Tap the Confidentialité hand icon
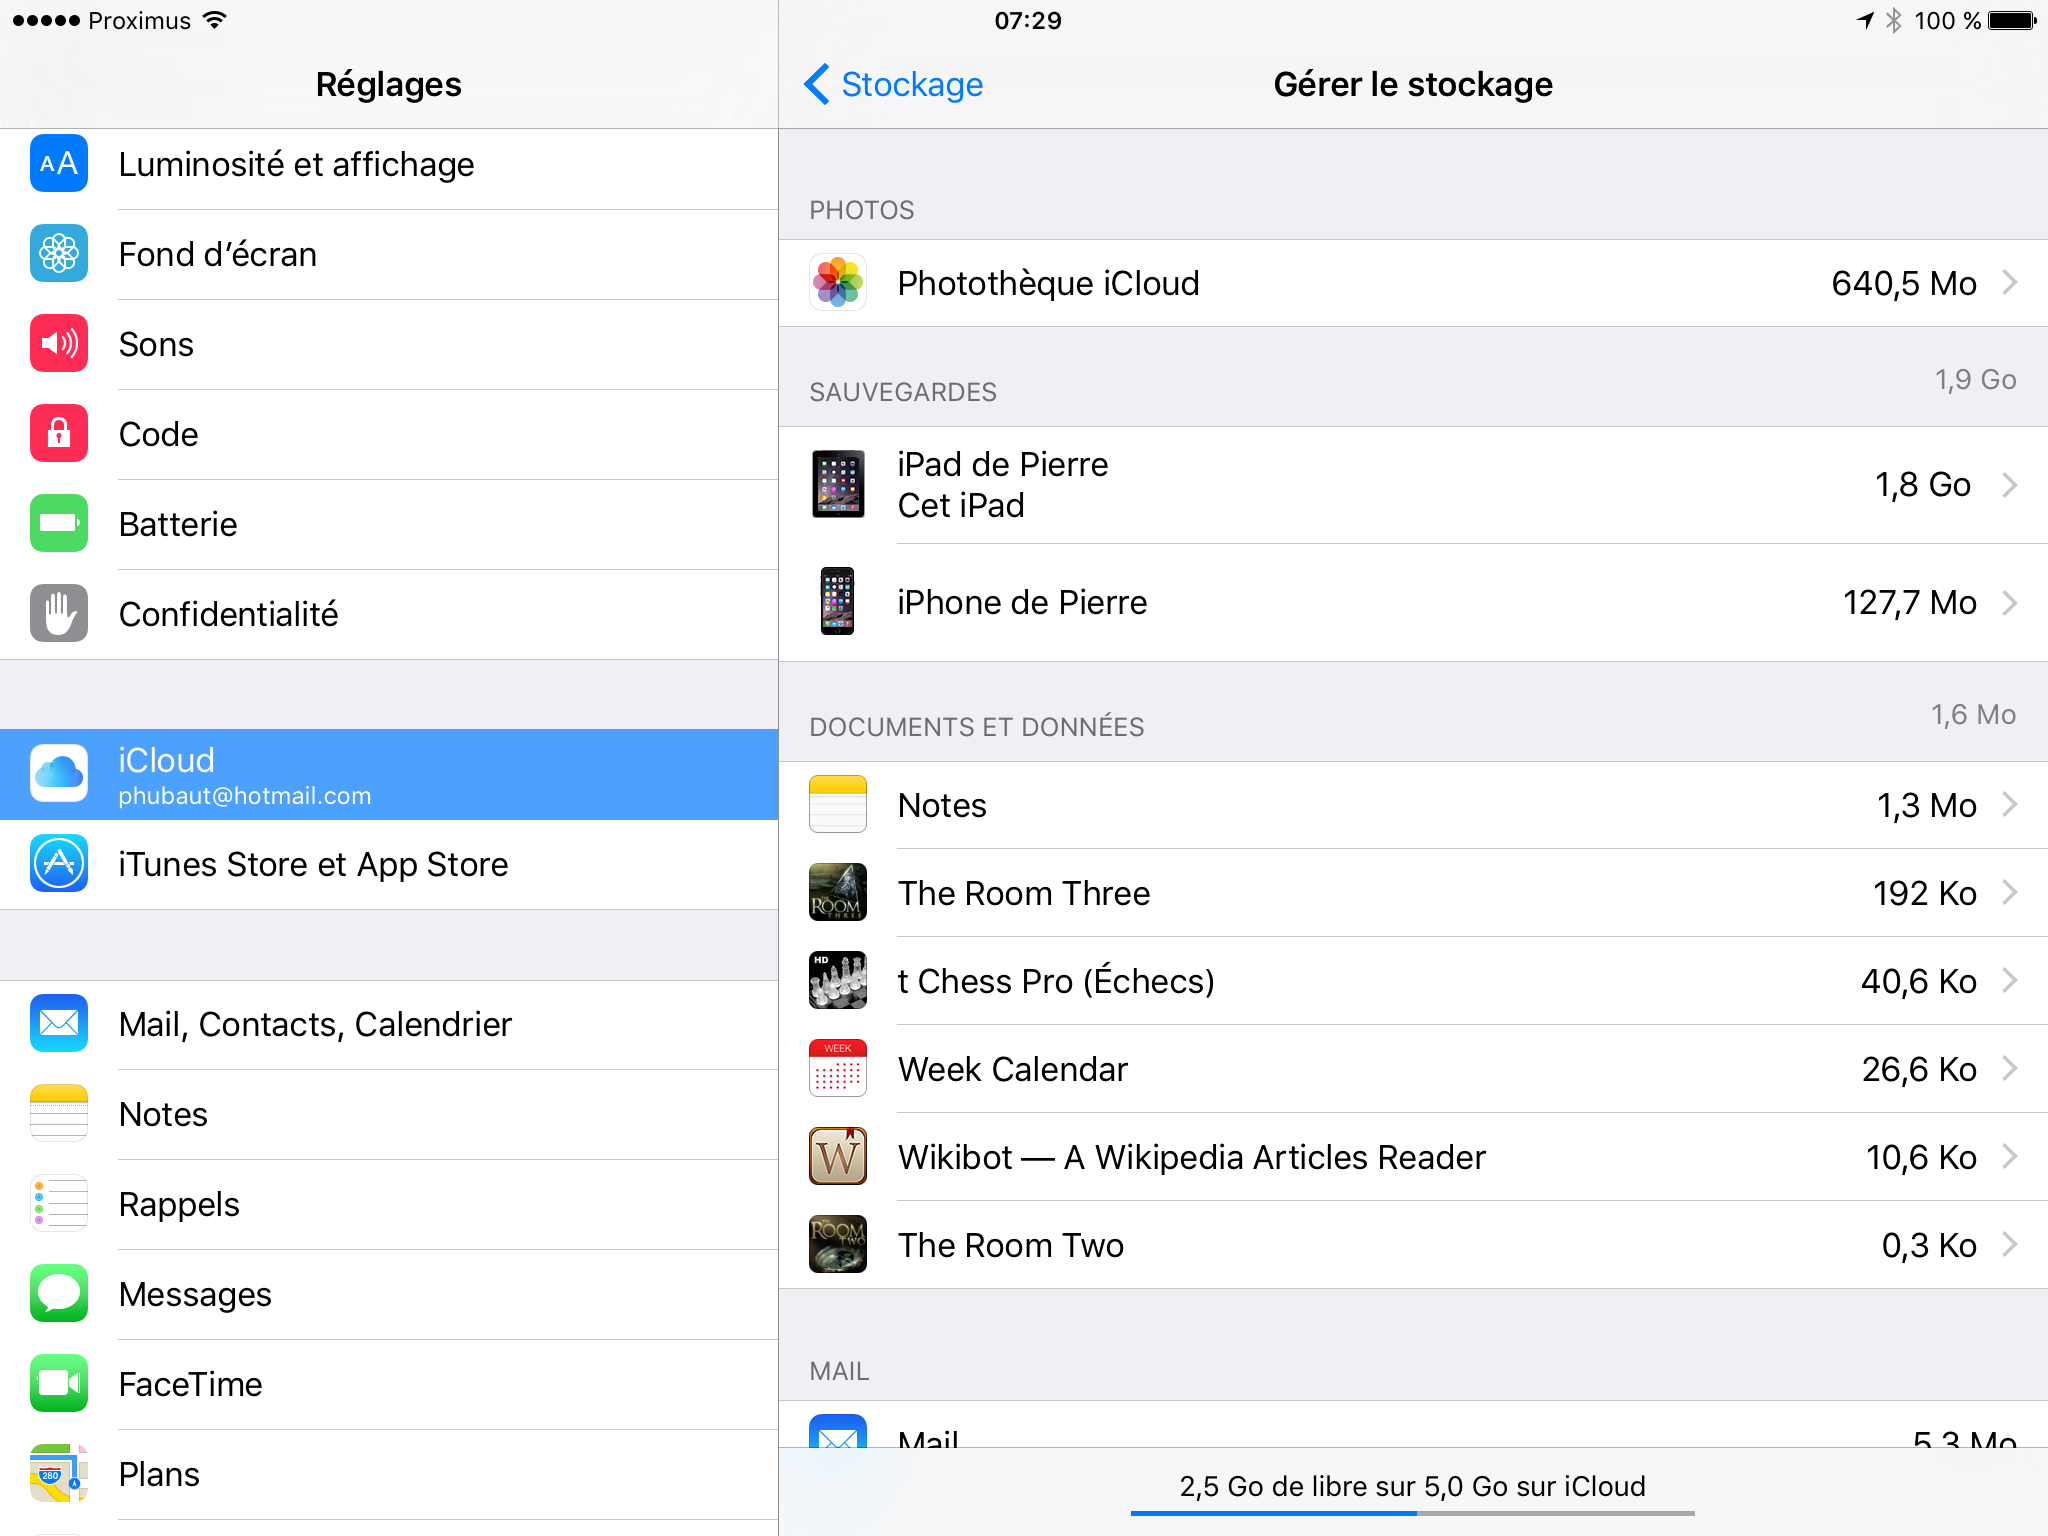The image size is (2048, 1536). (59, 613)
